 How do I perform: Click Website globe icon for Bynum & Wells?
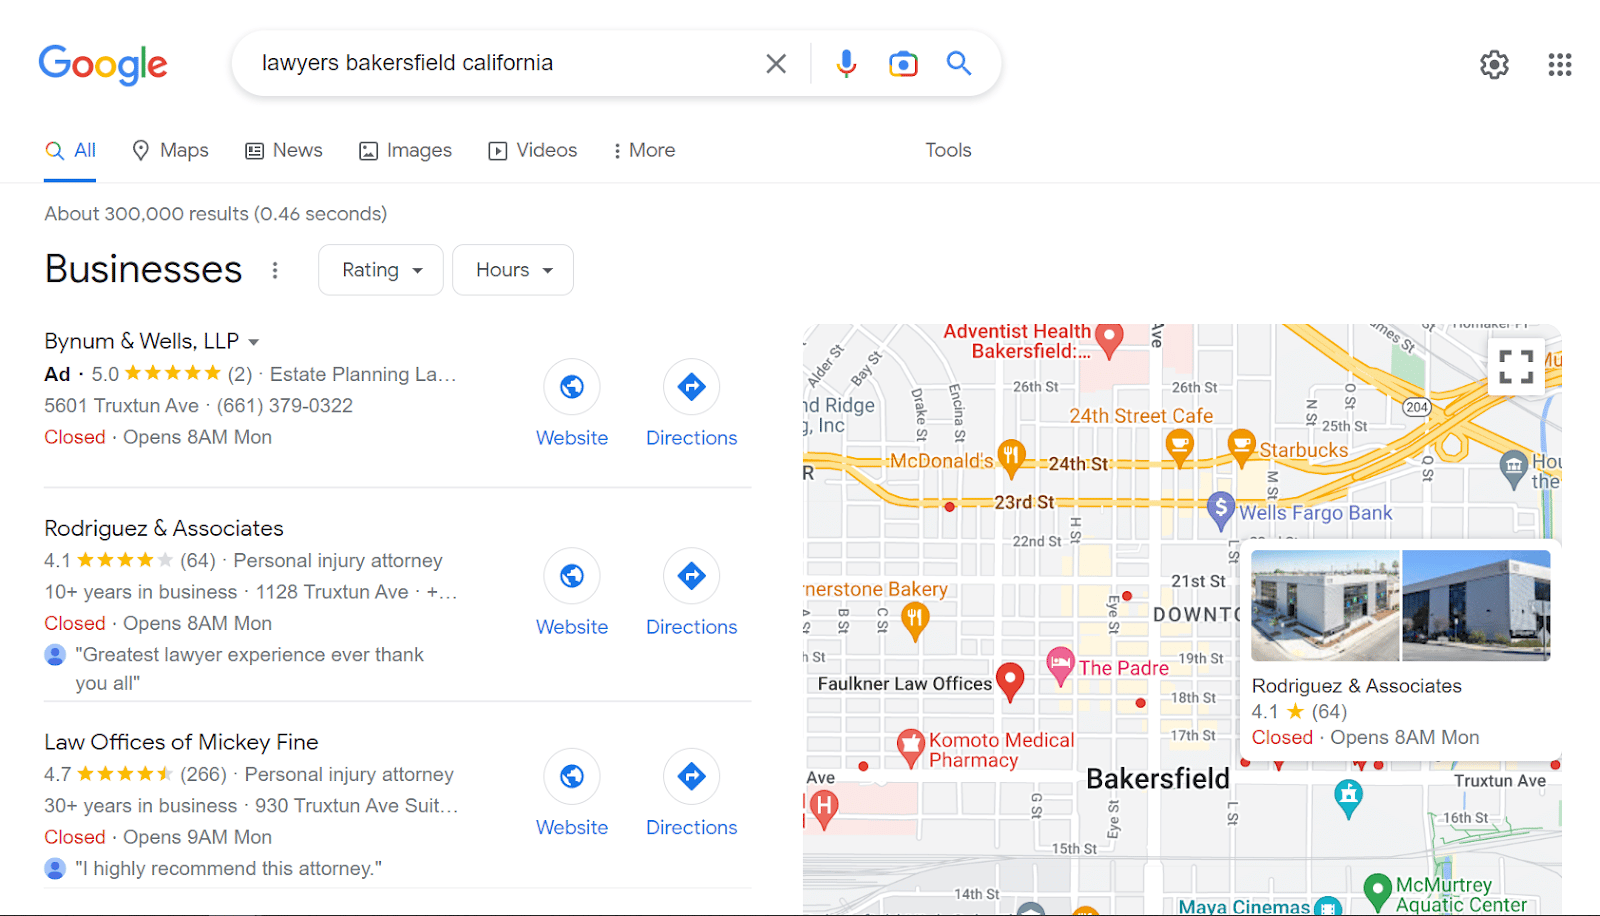pyautogui.click(x=572, y=387)
